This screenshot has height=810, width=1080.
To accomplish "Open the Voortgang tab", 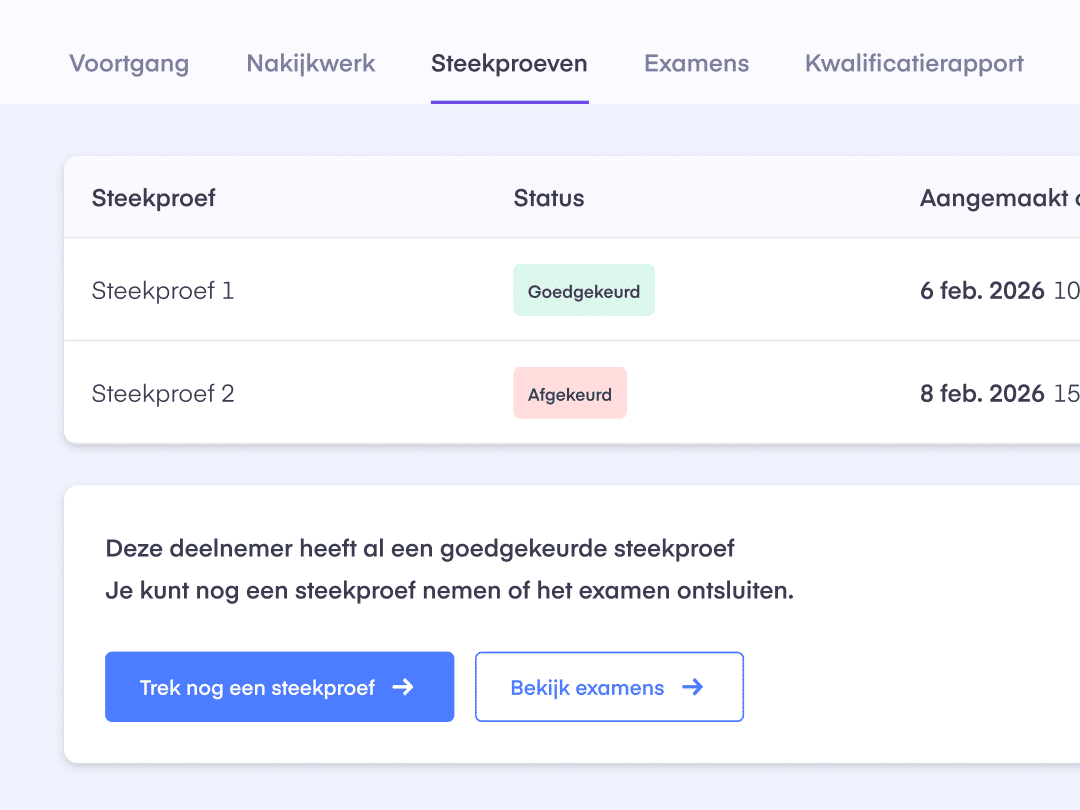I will pos(129,64).
